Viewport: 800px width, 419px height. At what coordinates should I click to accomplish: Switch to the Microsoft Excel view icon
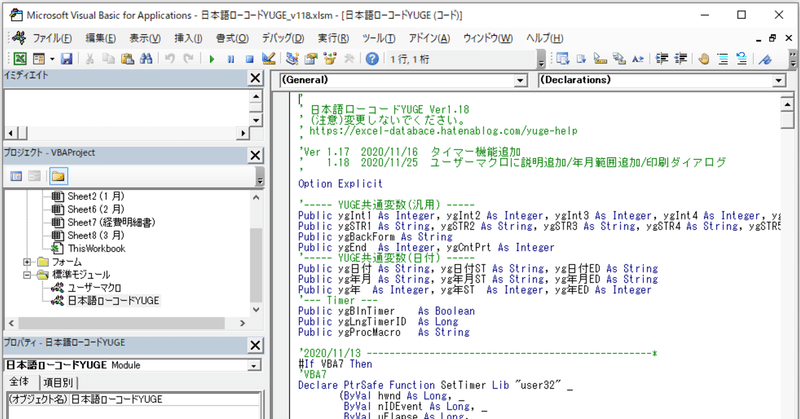[20, 59]
